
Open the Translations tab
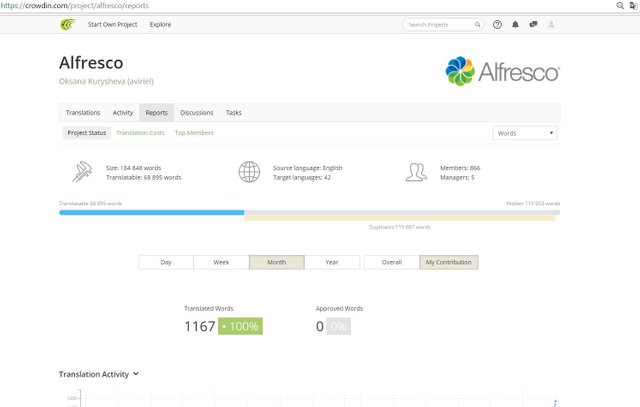[x=83, y=113]
